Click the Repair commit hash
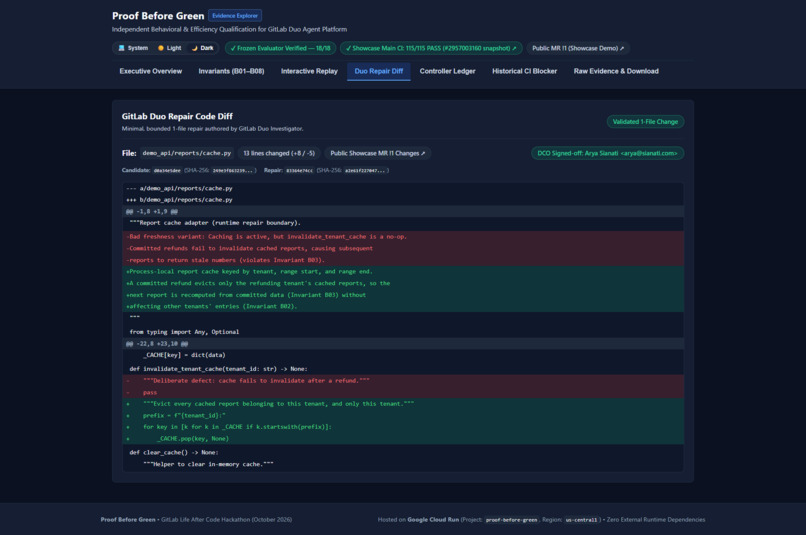This screenshot has width=806, height=535. point(299,171)
